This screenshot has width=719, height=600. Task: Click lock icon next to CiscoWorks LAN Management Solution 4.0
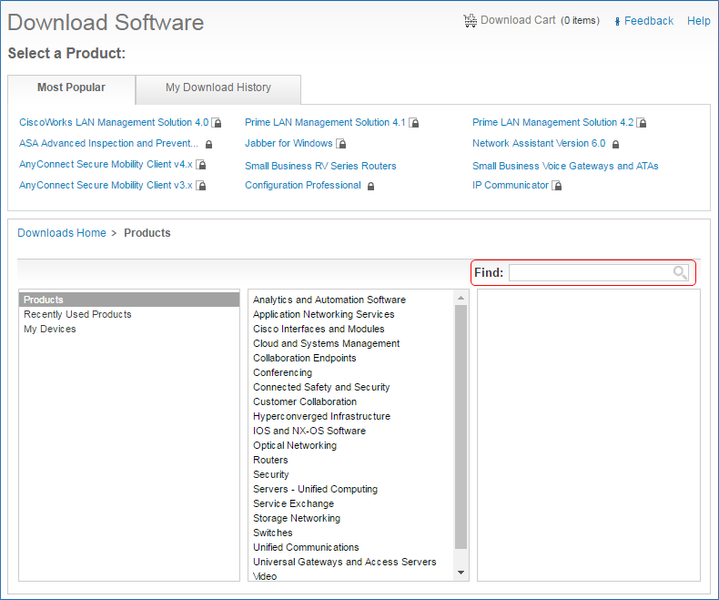pyautogui.click(x=217, y=122)
